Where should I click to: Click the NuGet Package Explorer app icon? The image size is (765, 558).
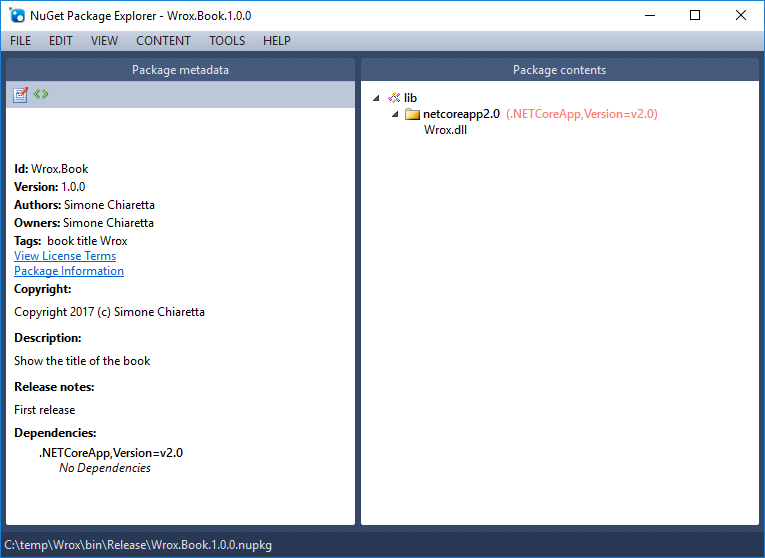[17, 16]
